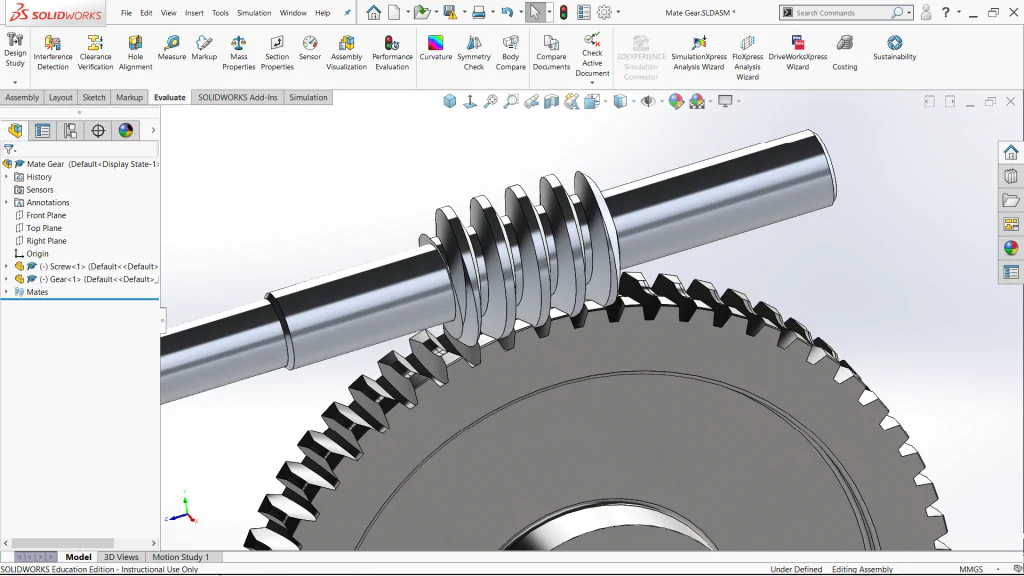Image resolution: width=1024 pixels, height=576 pixels.
Task: Open the Tools menu
Action: tap(220, 12)
